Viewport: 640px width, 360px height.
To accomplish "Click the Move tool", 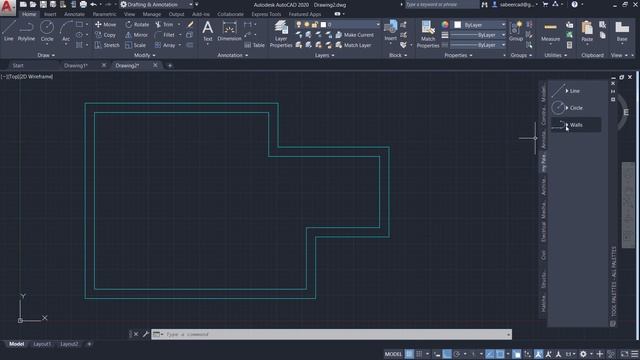I will coord(105,24).
